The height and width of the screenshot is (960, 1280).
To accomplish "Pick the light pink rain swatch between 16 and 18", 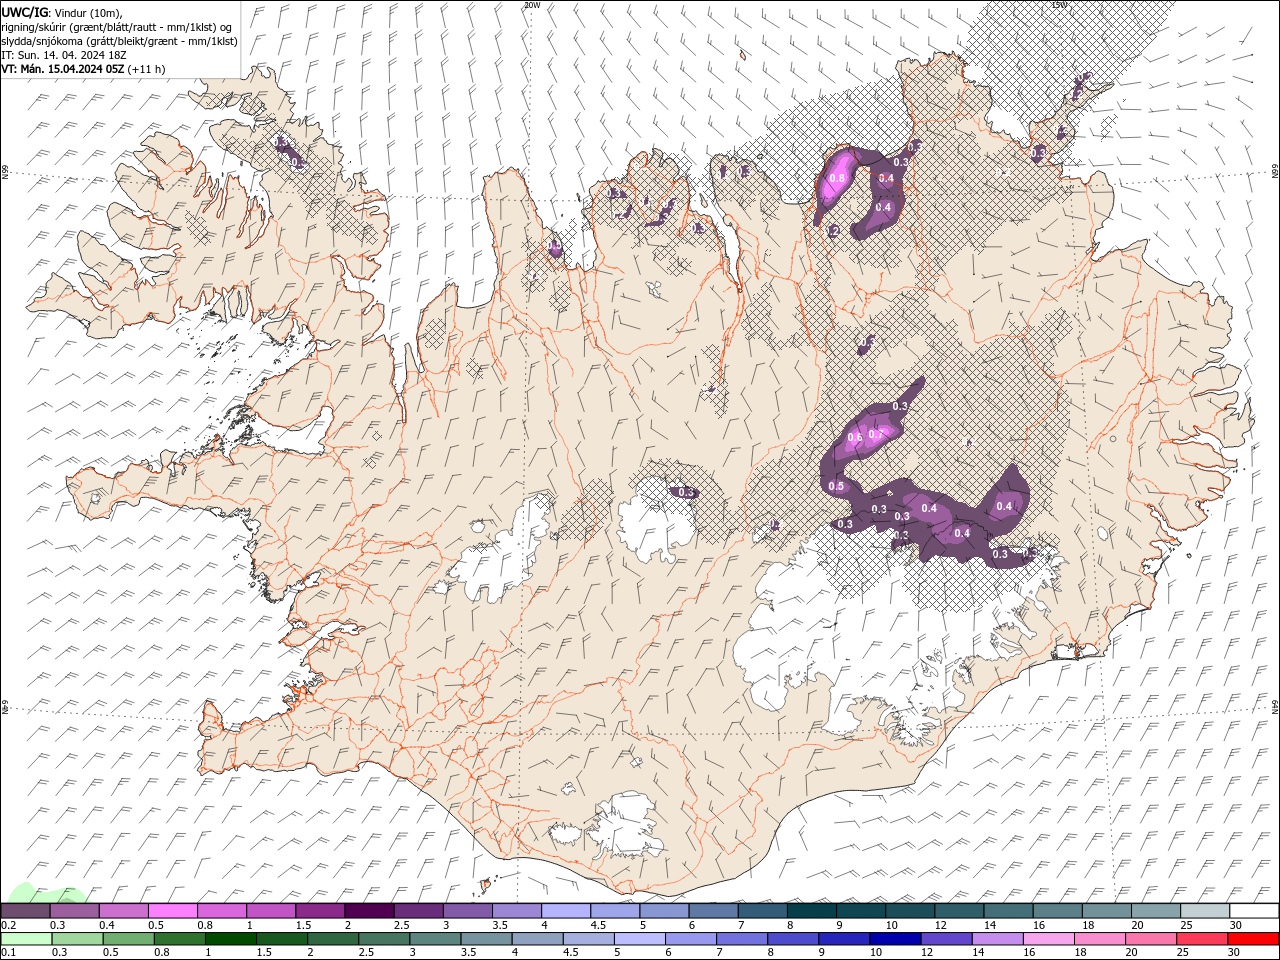I will tap(1049, 939).
